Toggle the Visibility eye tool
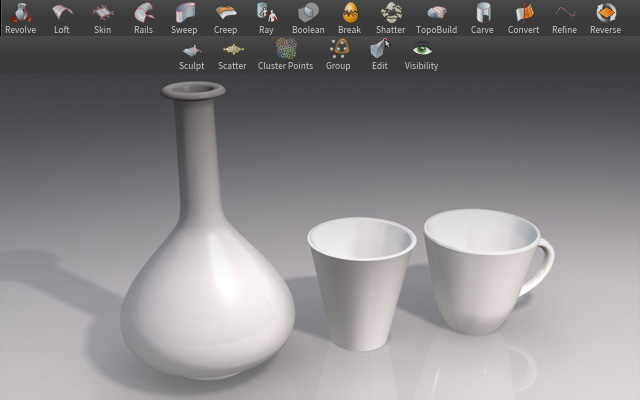 point(421,55)
